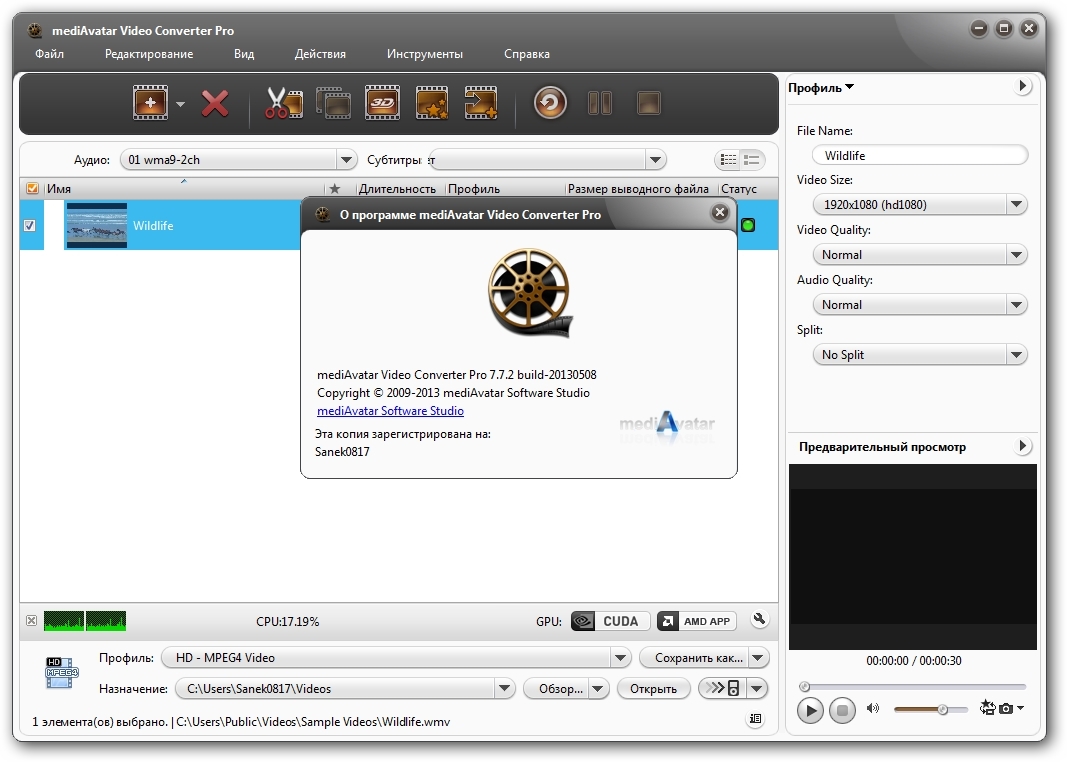Viewport: 1067px width, 762px height.
Task: Click the 3D conversion toolbar icon
Action: click(382, 103)
